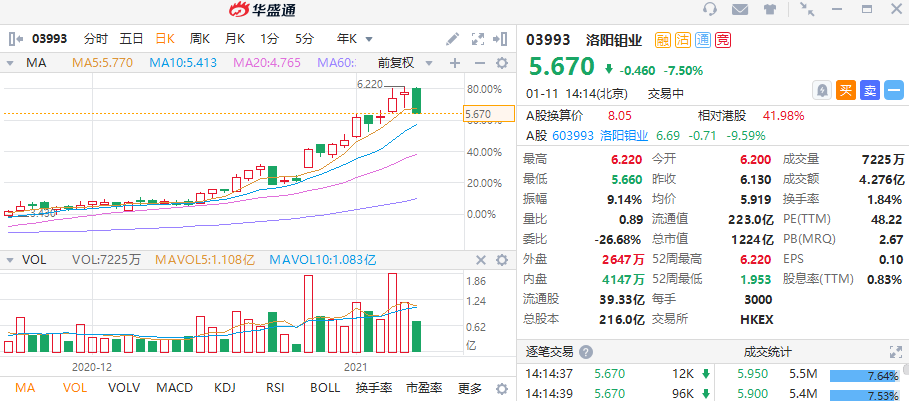Toggle the BOLL indicator
The width and height of the screenshot is (909, 401).
click(325, 388)
